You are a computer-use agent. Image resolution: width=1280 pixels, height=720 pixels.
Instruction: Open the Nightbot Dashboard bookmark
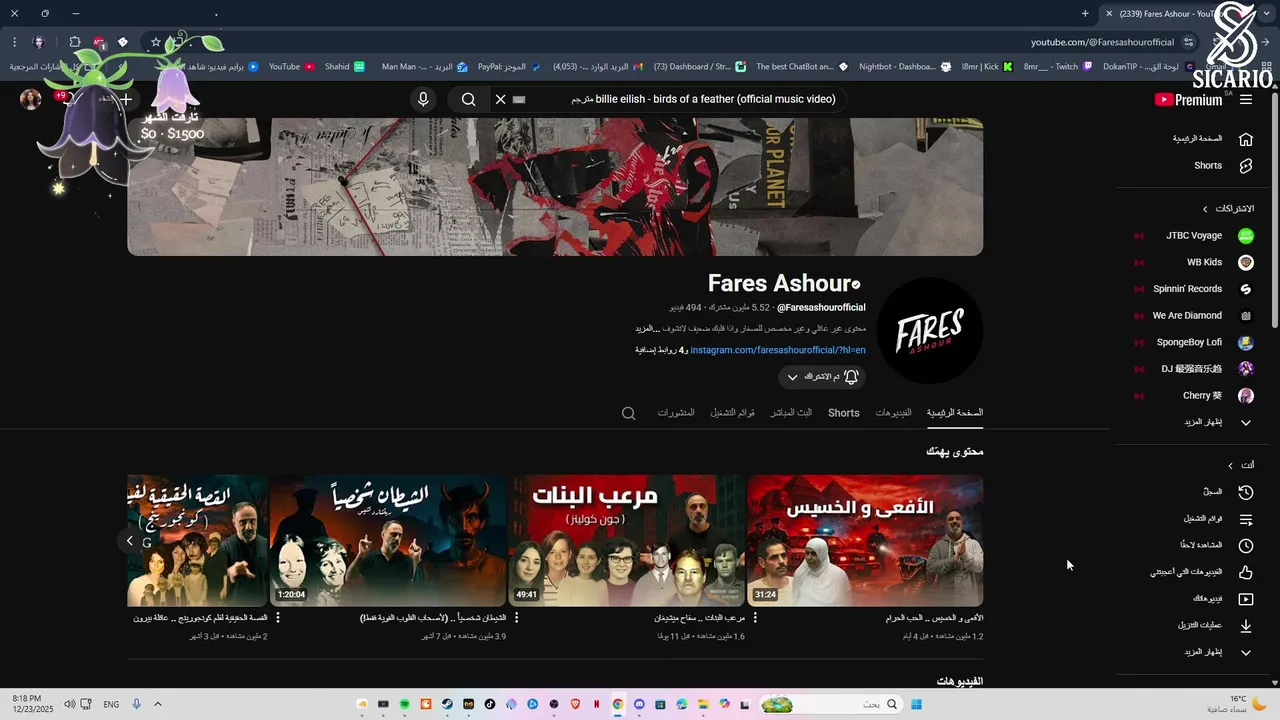[x=904, y=67]
